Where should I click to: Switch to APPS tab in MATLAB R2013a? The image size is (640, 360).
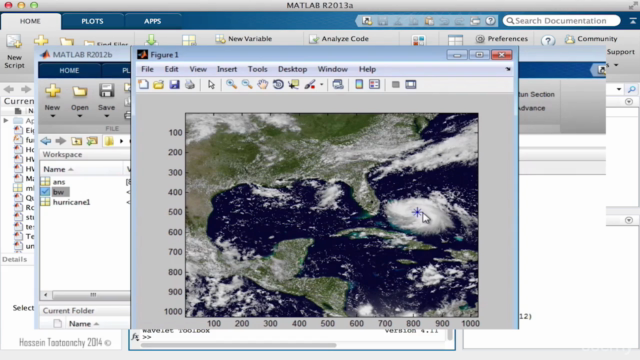pyautogui.click(x=153, y=21)
